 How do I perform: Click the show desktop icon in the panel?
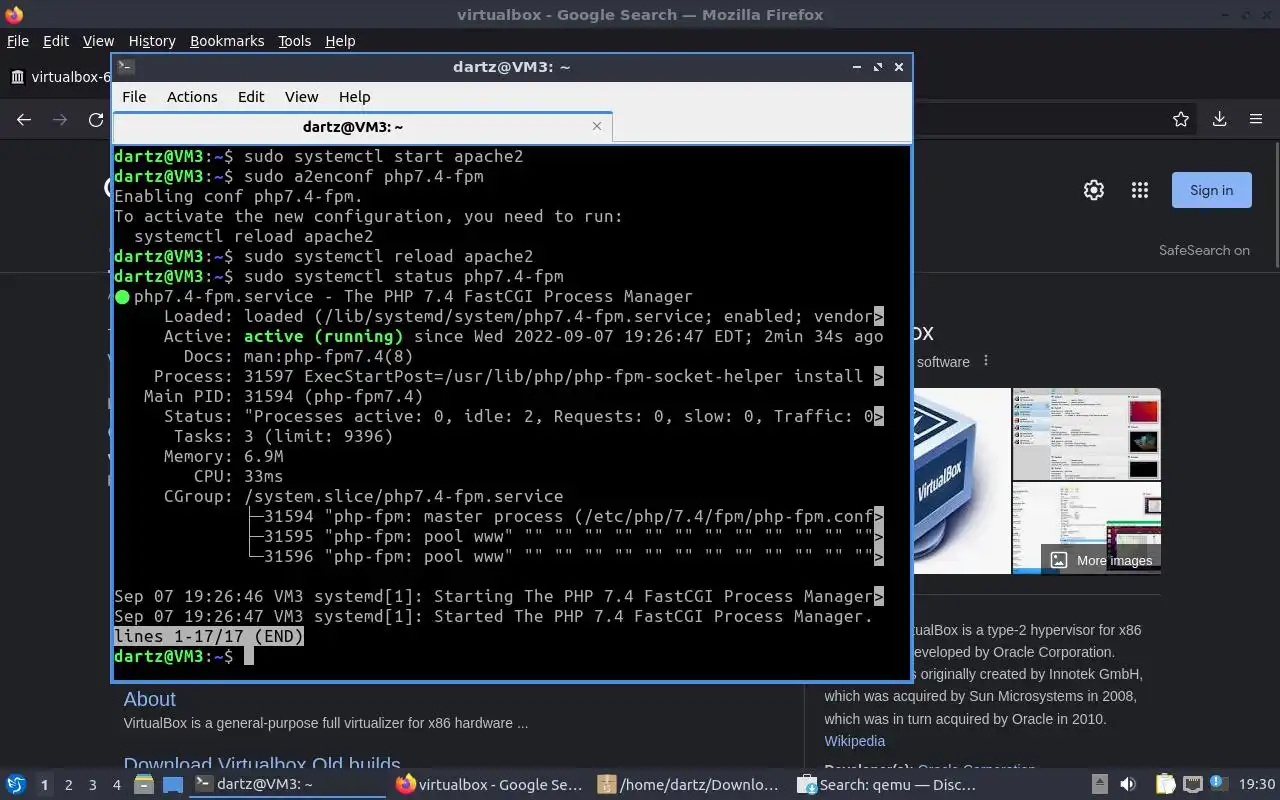click(x=173, y=785)
